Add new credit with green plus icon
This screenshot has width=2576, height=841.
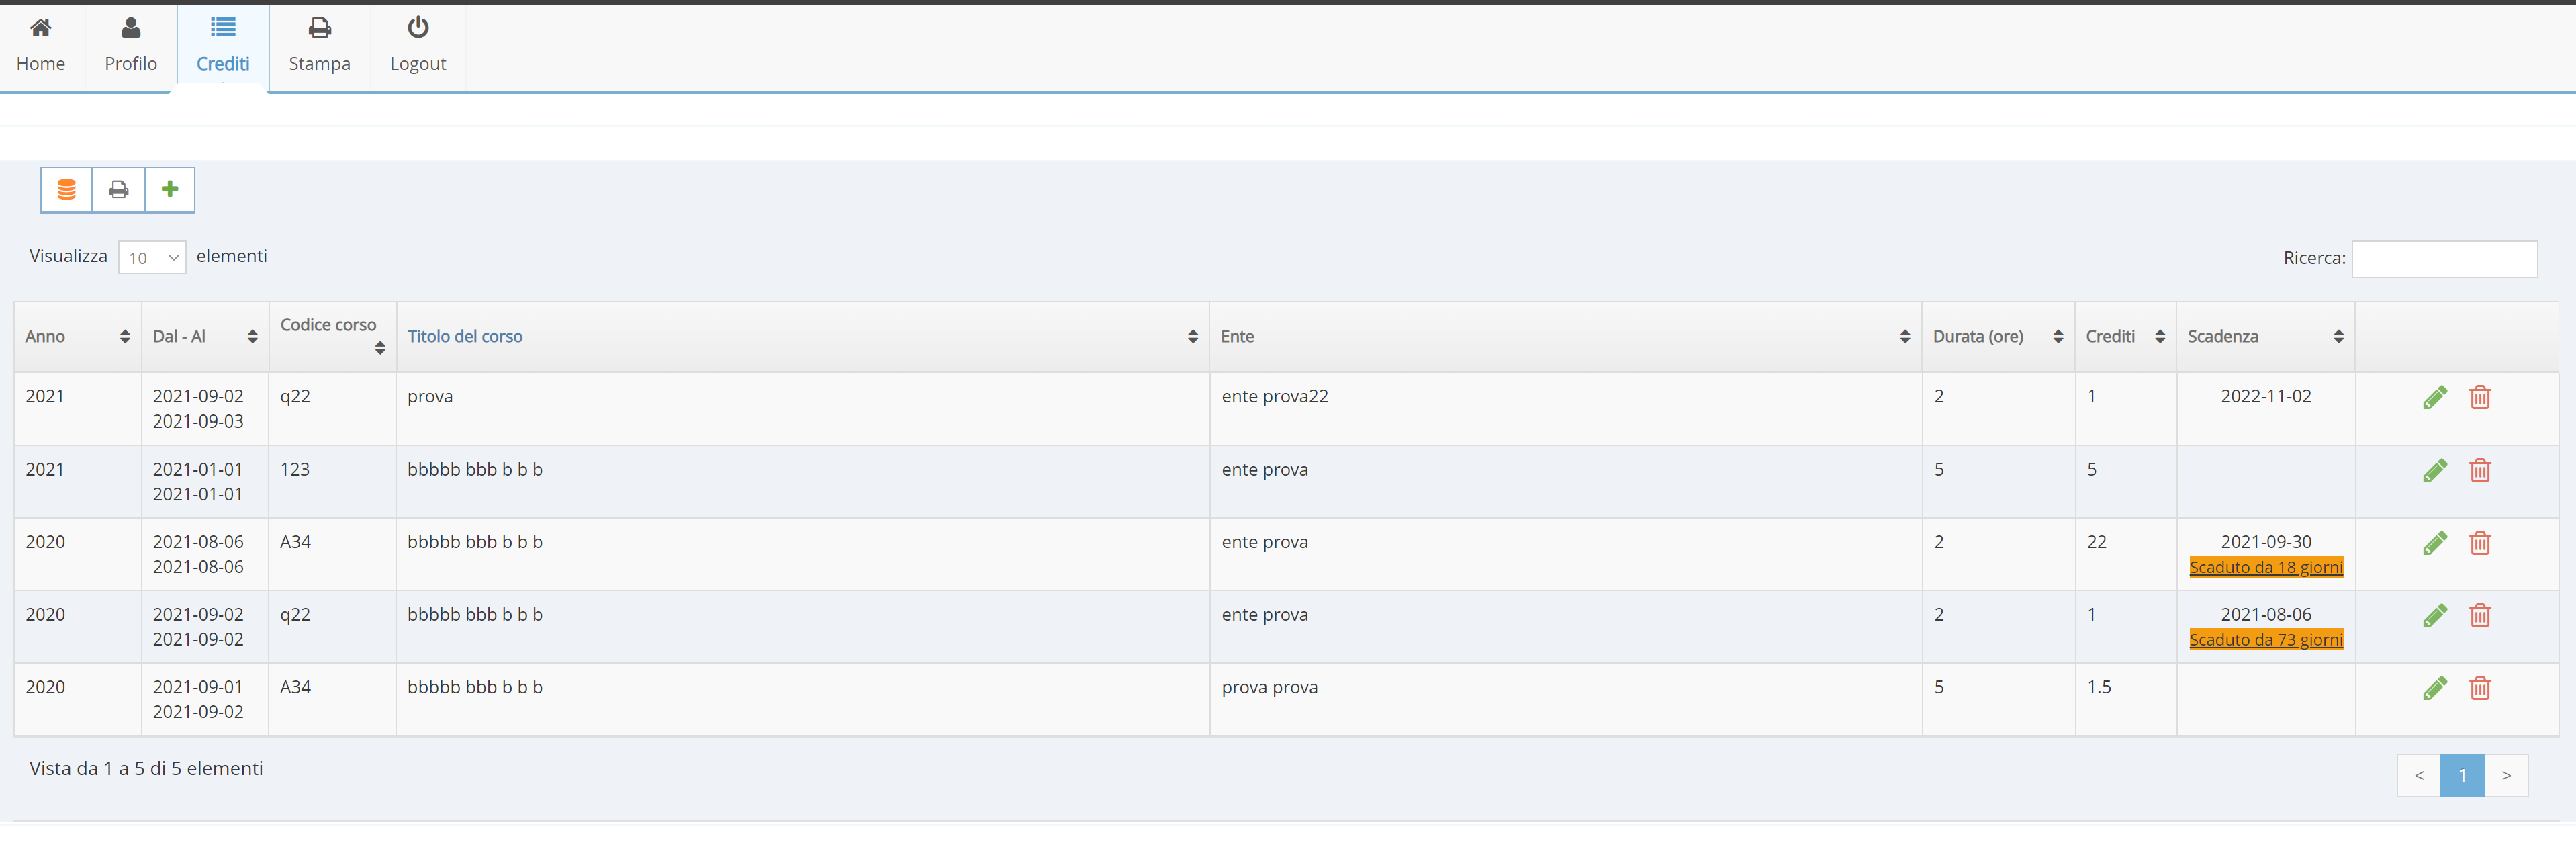coord(170,189)
